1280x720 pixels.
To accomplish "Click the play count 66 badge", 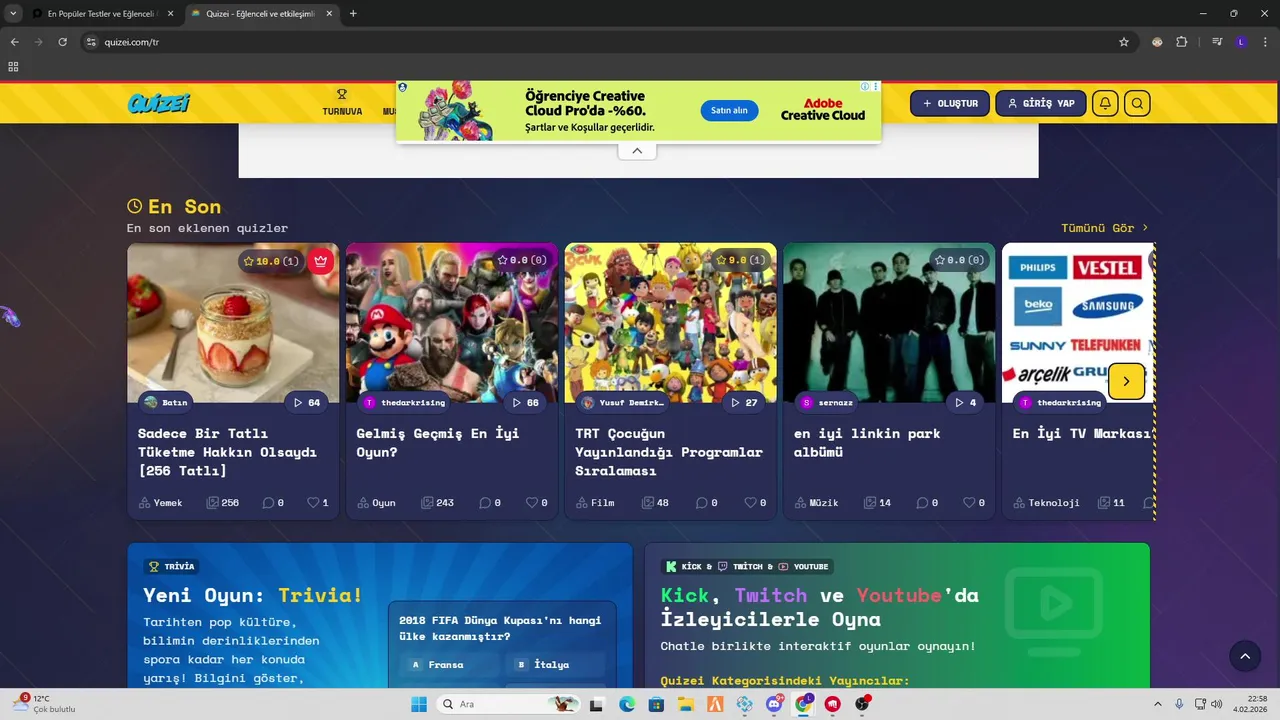I will 525,402.
